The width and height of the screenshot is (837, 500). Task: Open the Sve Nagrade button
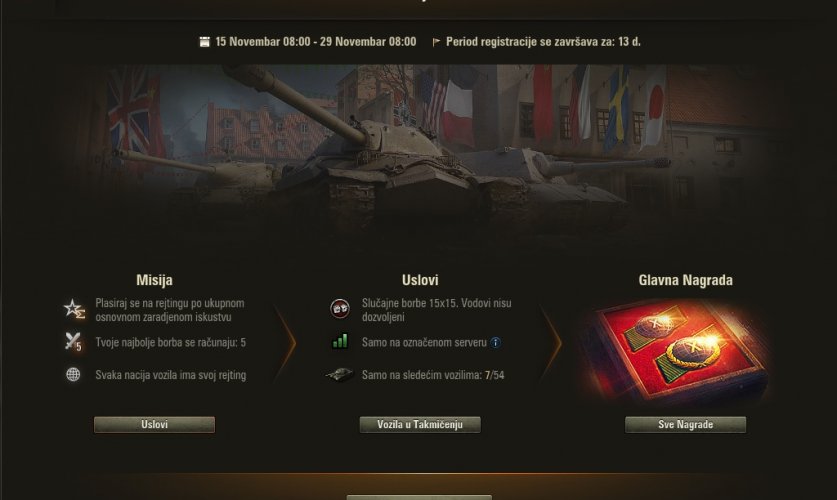click(x=685, y=425)
